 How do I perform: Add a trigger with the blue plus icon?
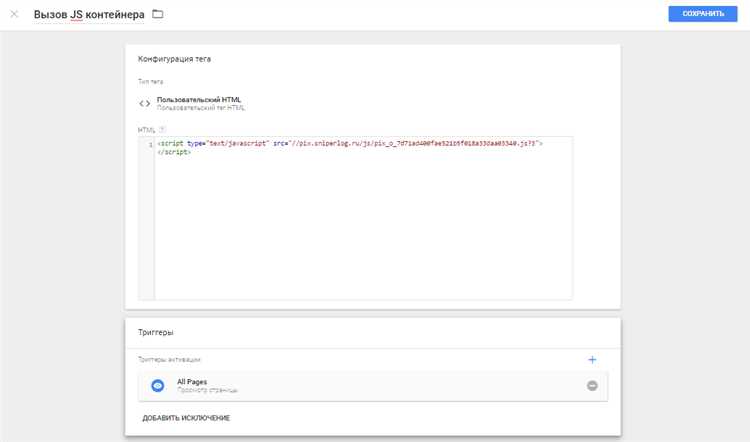pyautogui.click(x=592, y=360)
